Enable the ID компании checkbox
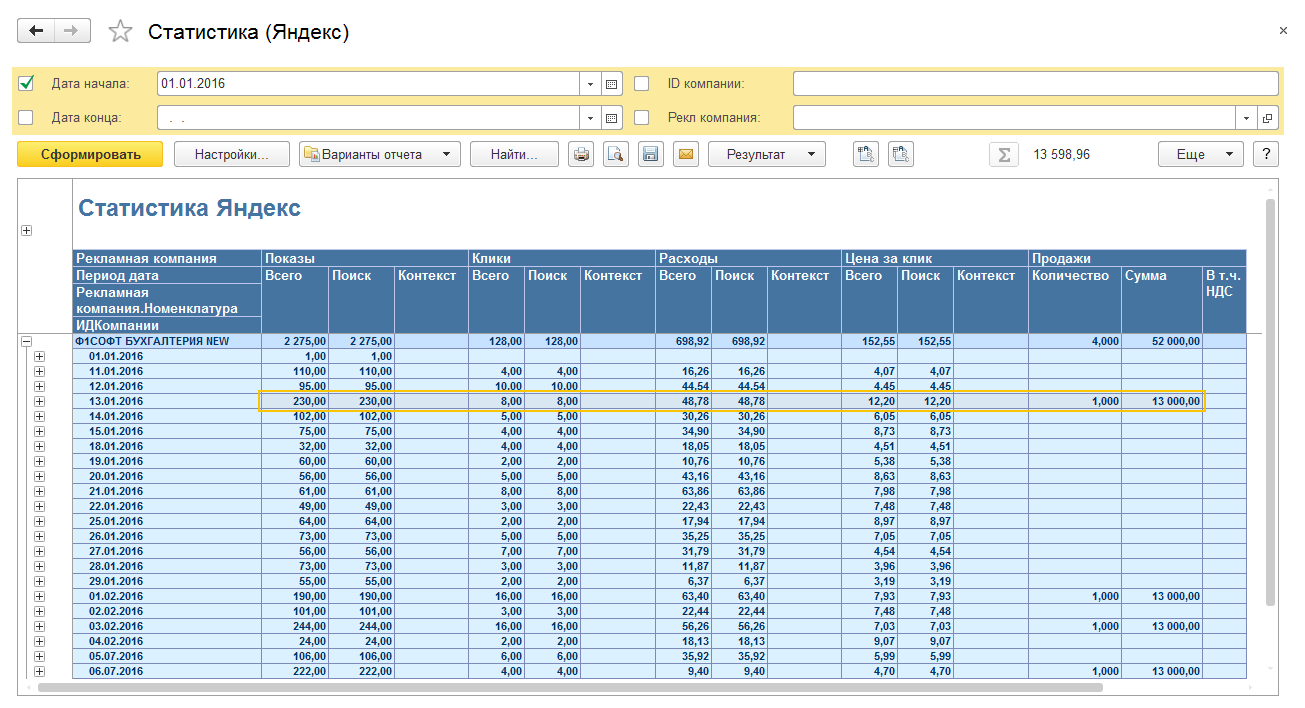The image size is (1305, 708). [x=642, y=83]
